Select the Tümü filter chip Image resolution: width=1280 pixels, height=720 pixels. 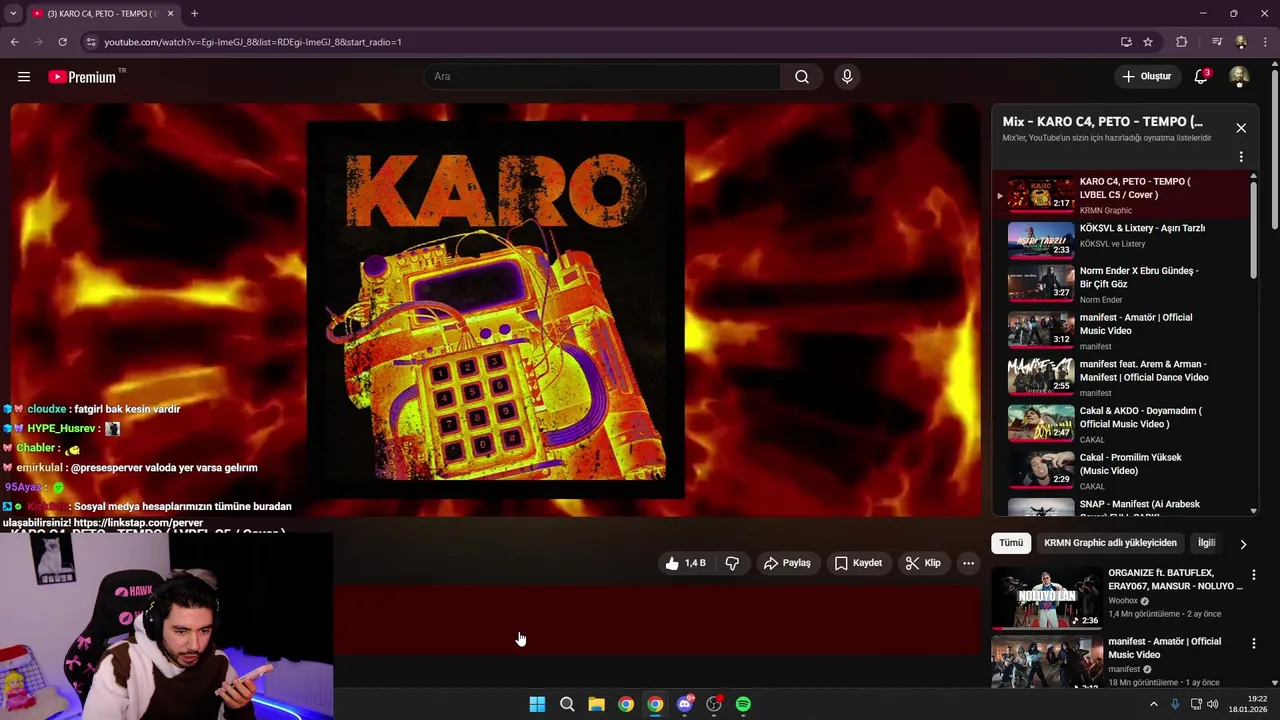pos(1011,543)
